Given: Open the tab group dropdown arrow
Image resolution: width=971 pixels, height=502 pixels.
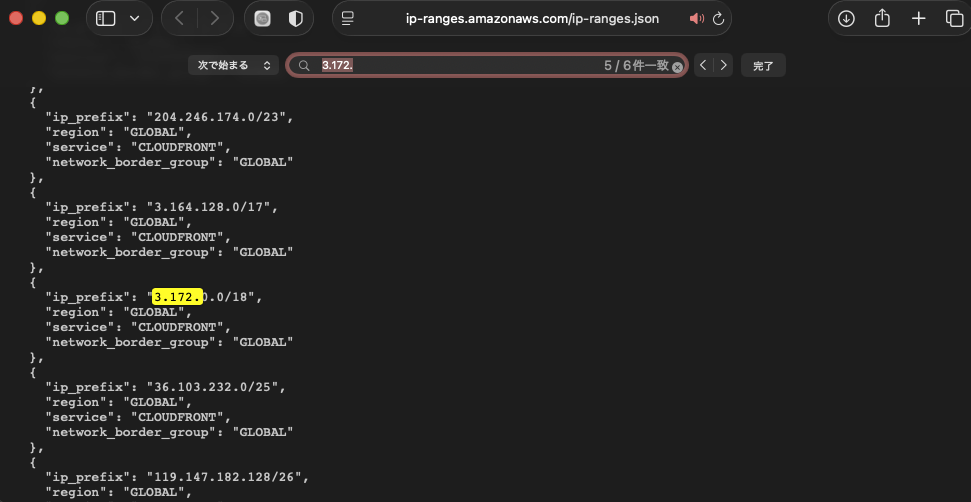Looking at the screenshot, I should click(134, 18).
